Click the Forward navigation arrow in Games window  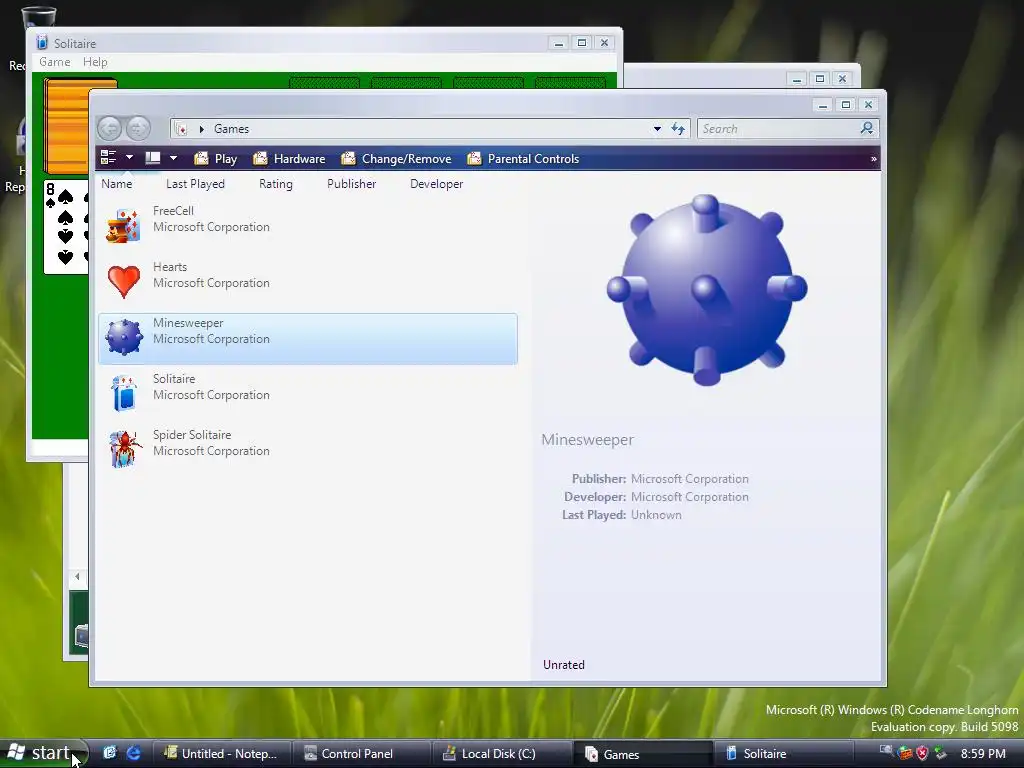click(138, 129)
